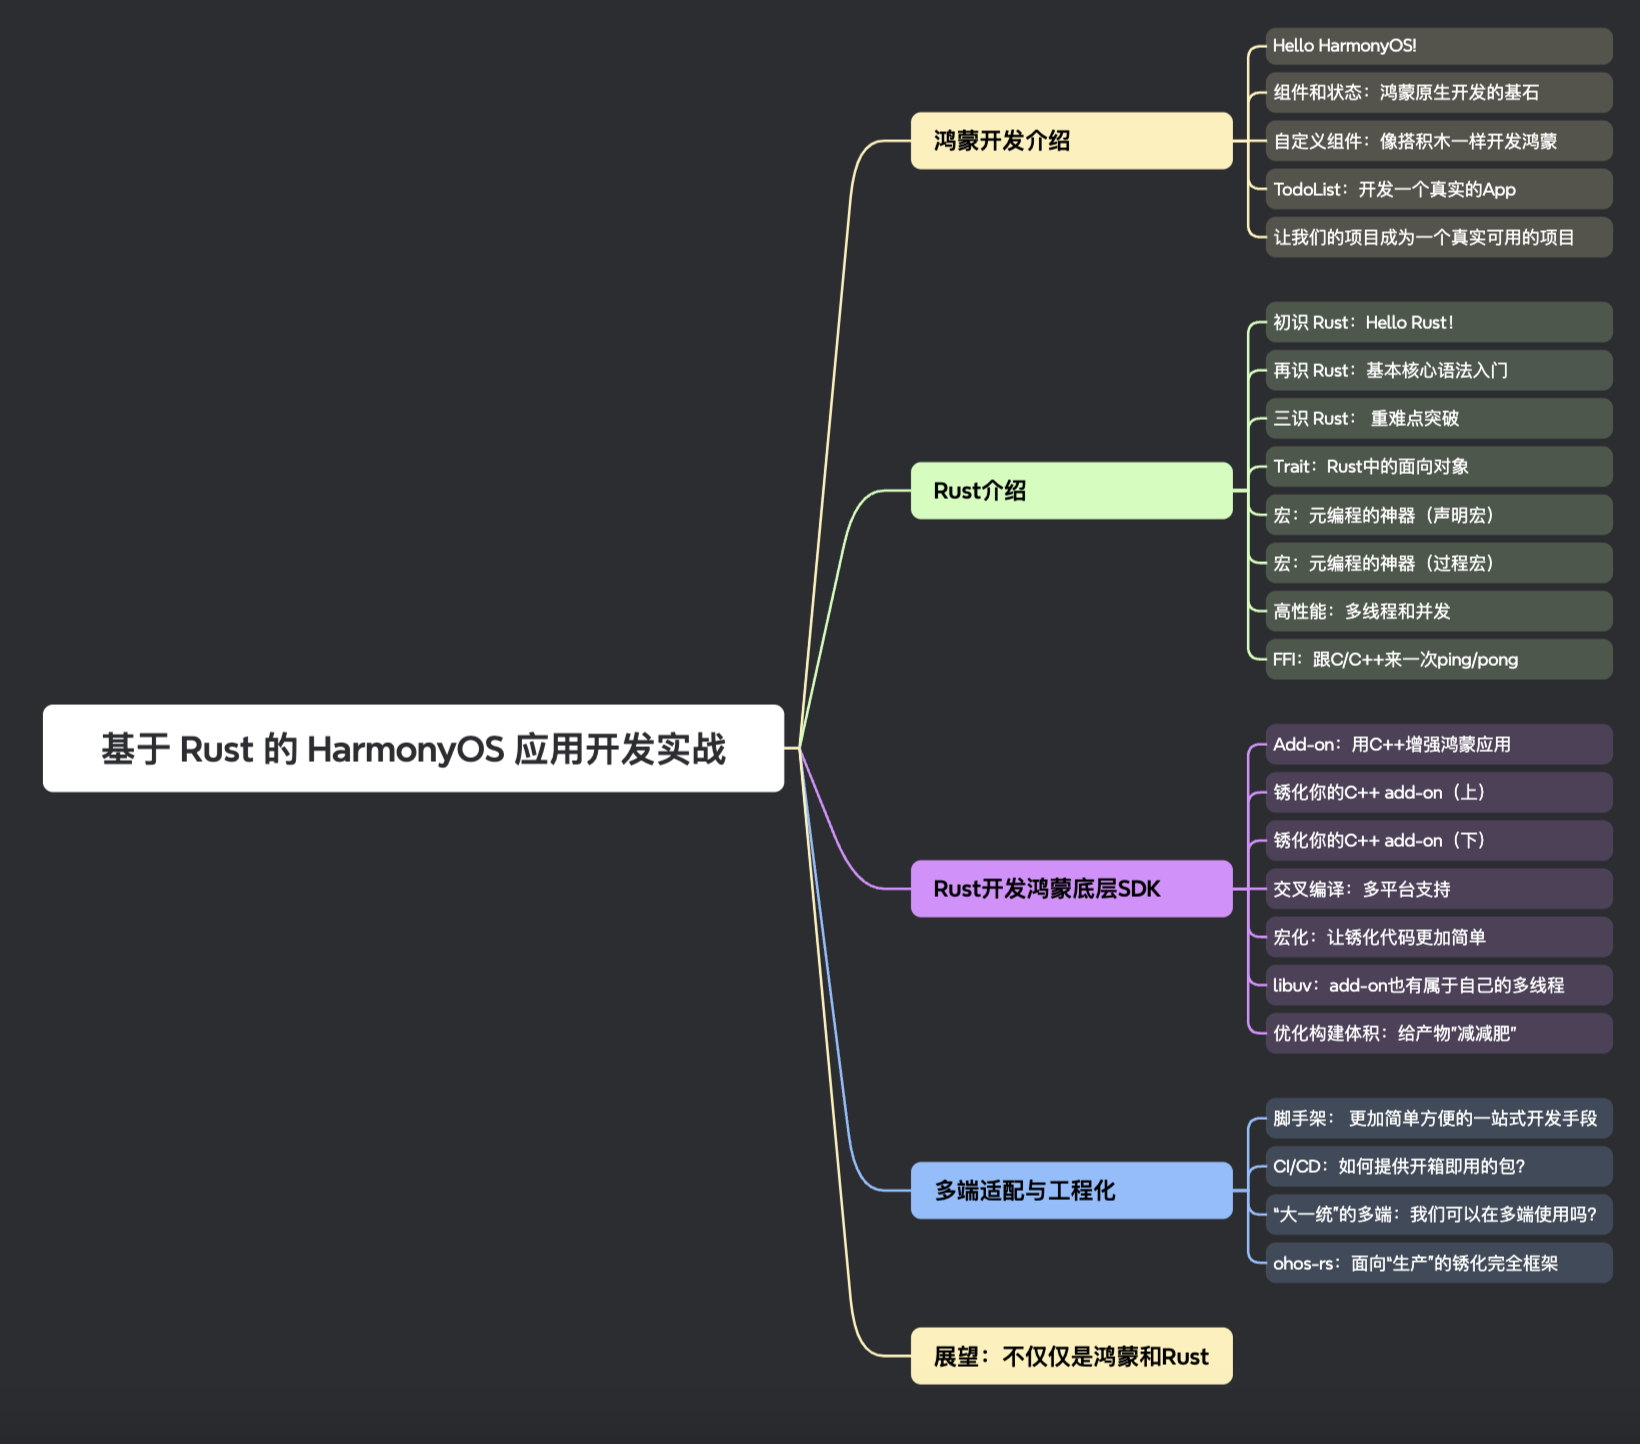Click 高性能：多线程和并发 topic
Image resolution: width=1640 pixels, height=1444 pixels.
1439,611
